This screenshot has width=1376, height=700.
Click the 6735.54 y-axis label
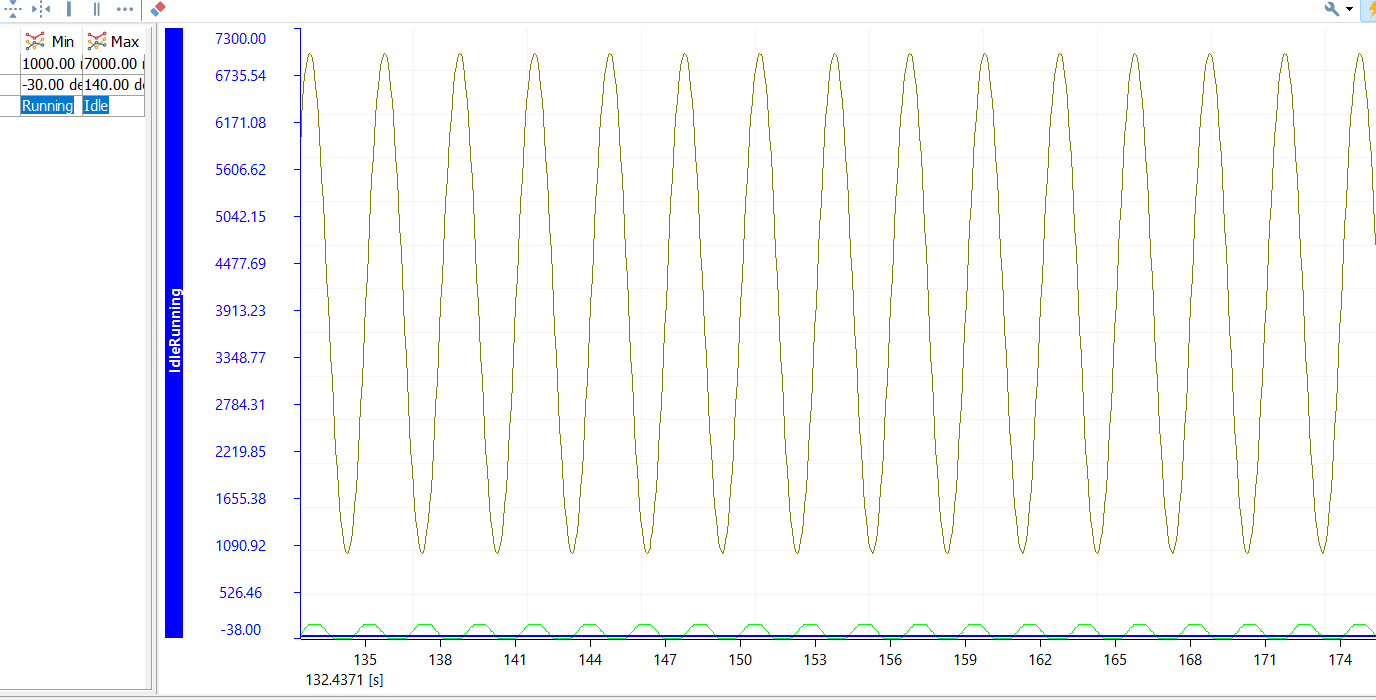[x=240, y=75]
